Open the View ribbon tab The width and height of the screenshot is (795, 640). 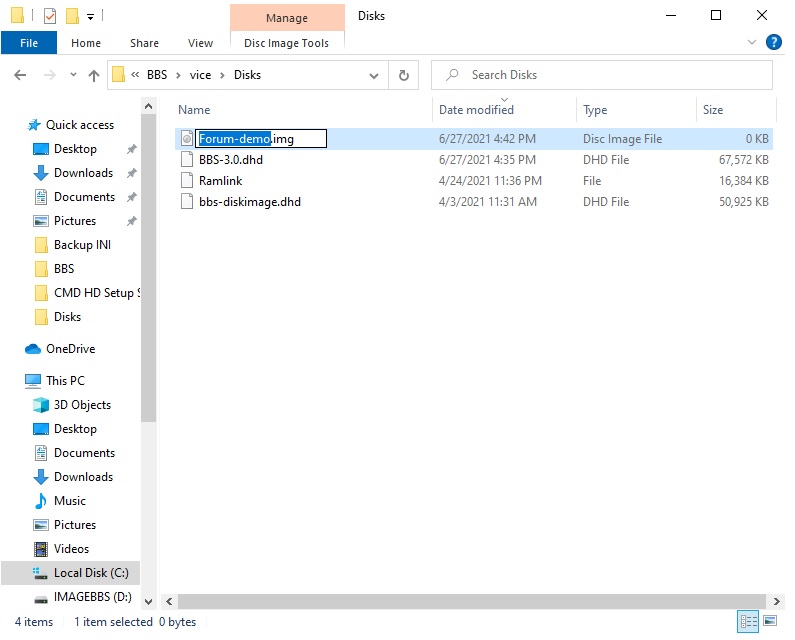click(x=200, y=43)
